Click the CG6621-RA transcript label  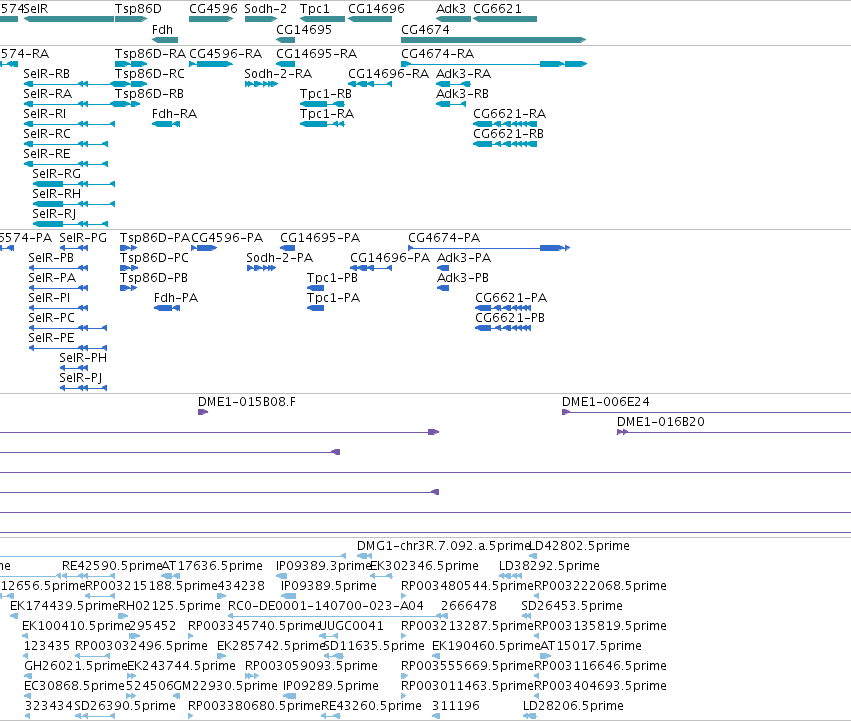(510, 113)
